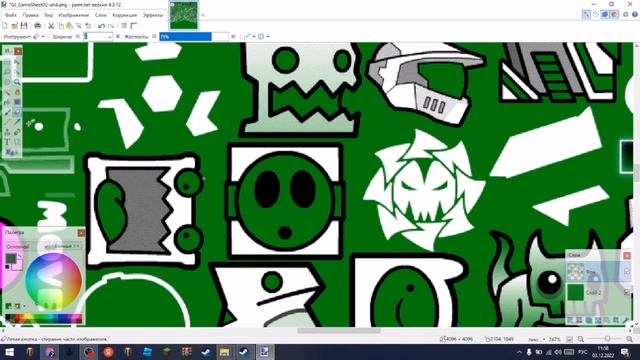Select the Pan hand tool
The image size is (640, 360).
pos(17,92)
